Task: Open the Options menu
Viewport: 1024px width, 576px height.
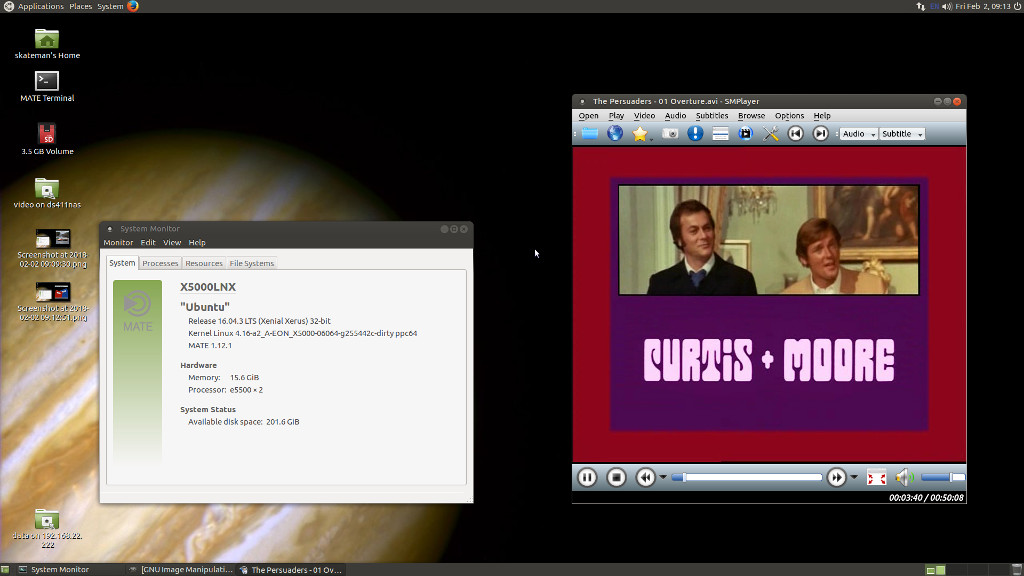Action: [x=789, y=116]
